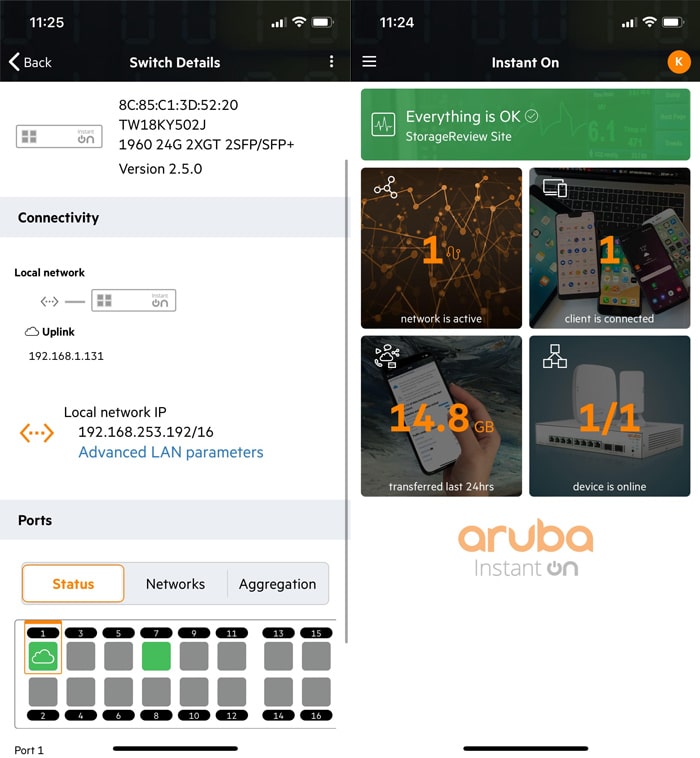Screen dimensions: 700x758
Task: Open the orange K account avatar
Action: point(679,62)
